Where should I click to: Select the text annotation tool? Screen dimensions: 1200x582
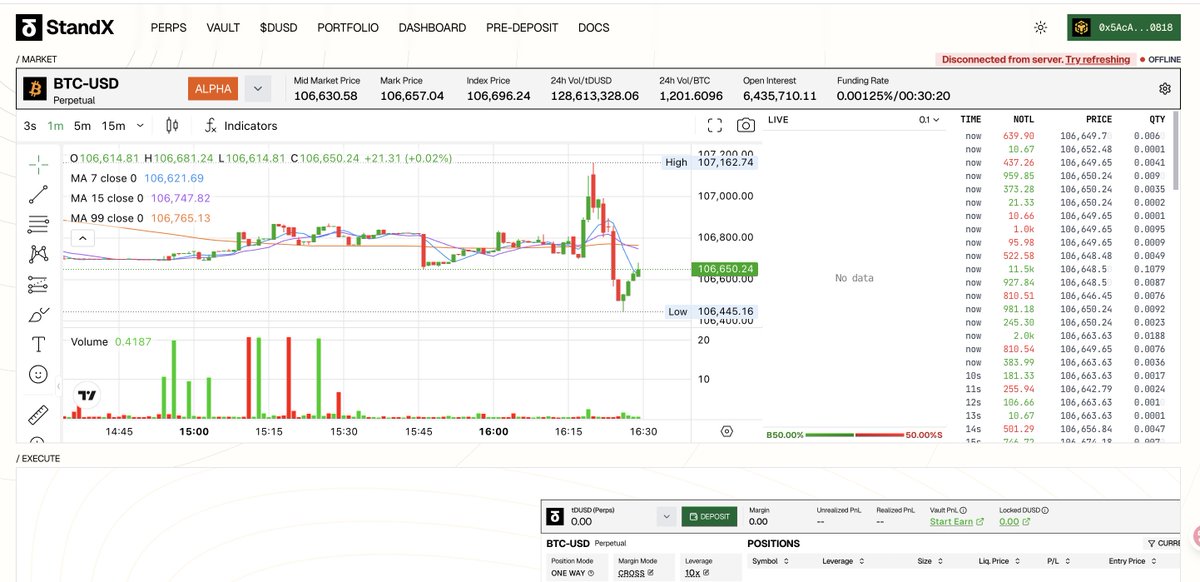pos(39,345)
